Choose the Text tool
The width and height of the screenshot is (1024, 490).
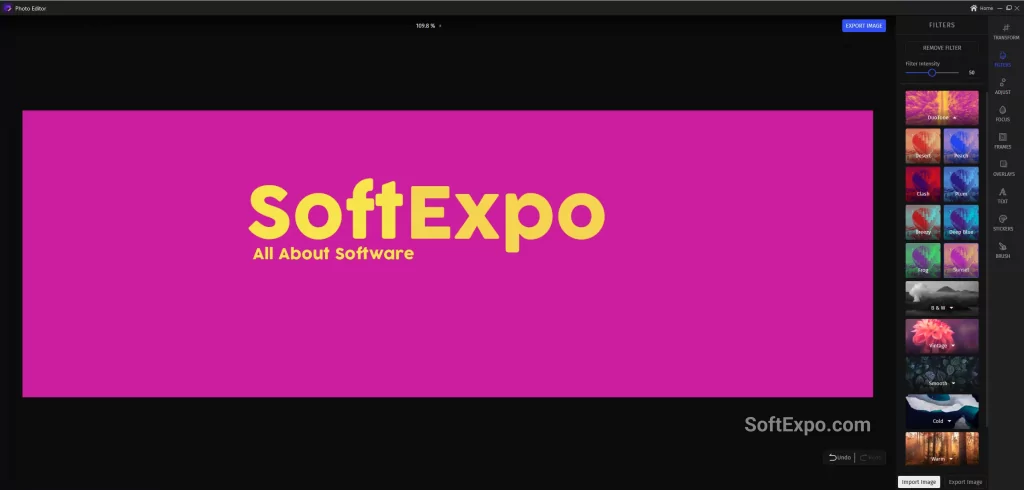[x=1002, y=194]
